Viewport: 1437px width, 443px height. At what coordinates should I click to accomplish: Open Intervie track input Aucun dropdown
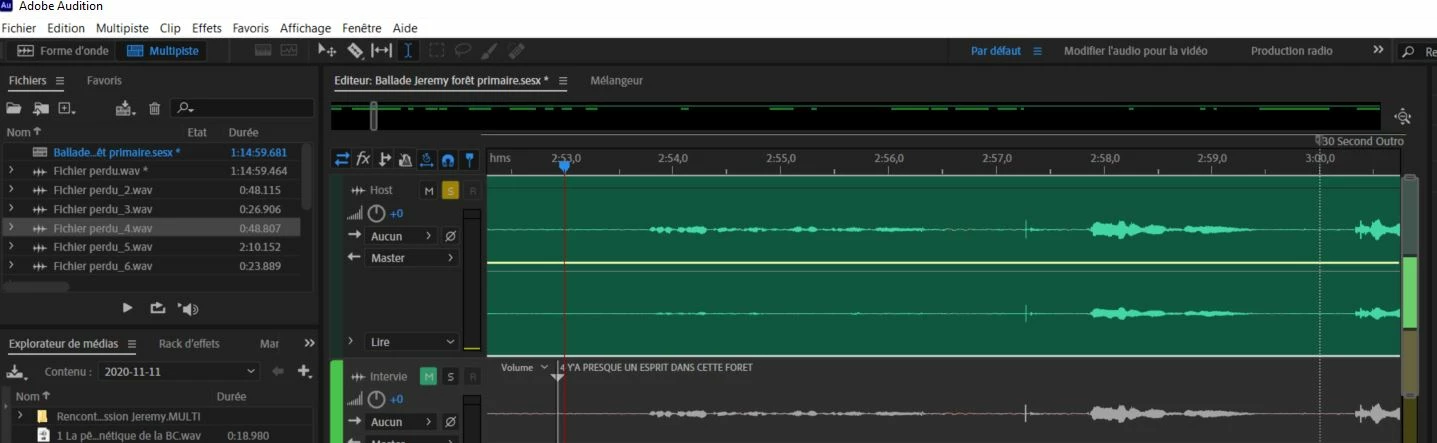401,422
